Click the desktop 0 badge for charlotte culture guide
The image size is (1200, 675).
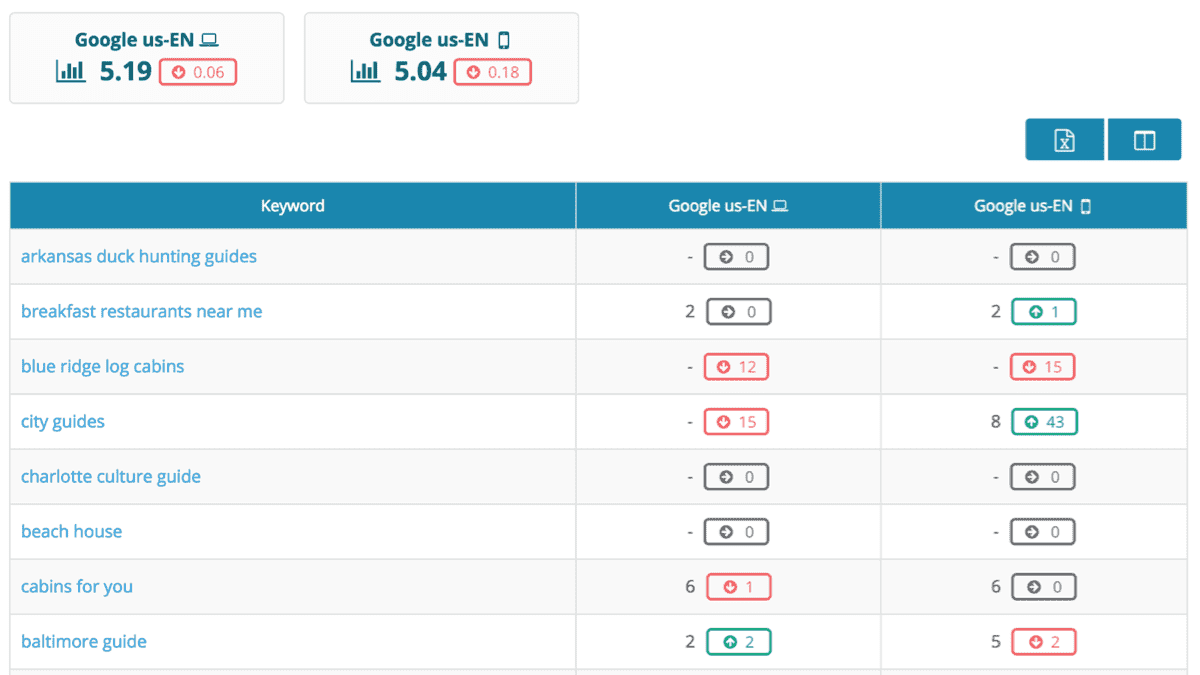[736, 477]
